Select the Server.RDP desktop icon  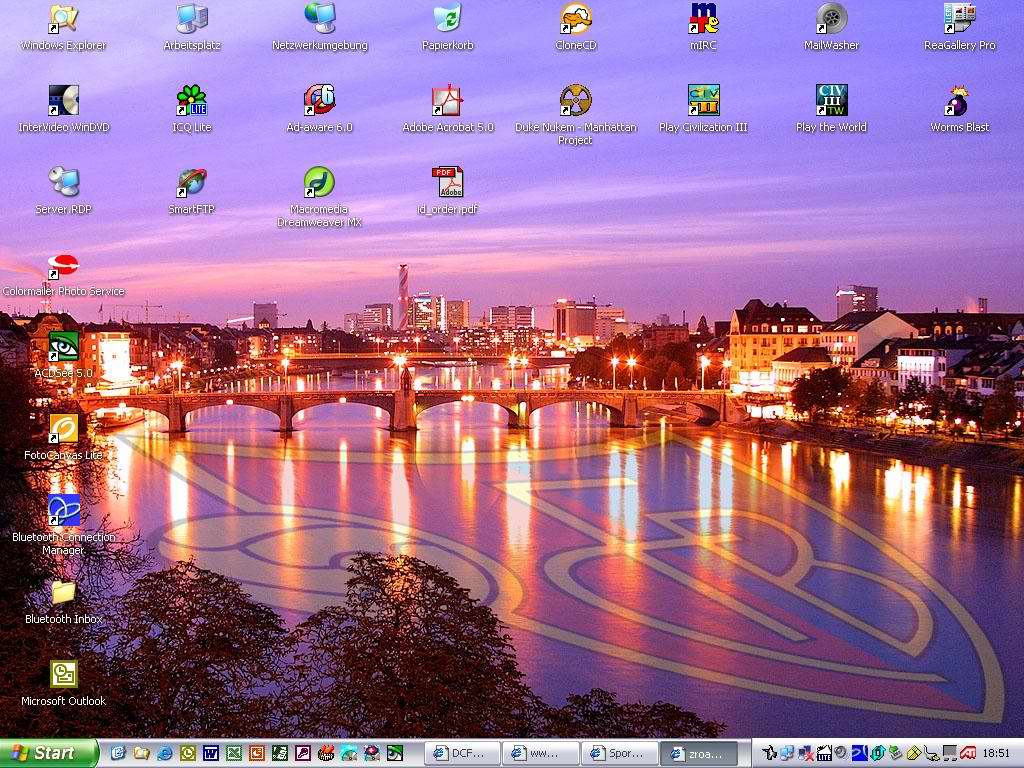click(x=63, y=191)
